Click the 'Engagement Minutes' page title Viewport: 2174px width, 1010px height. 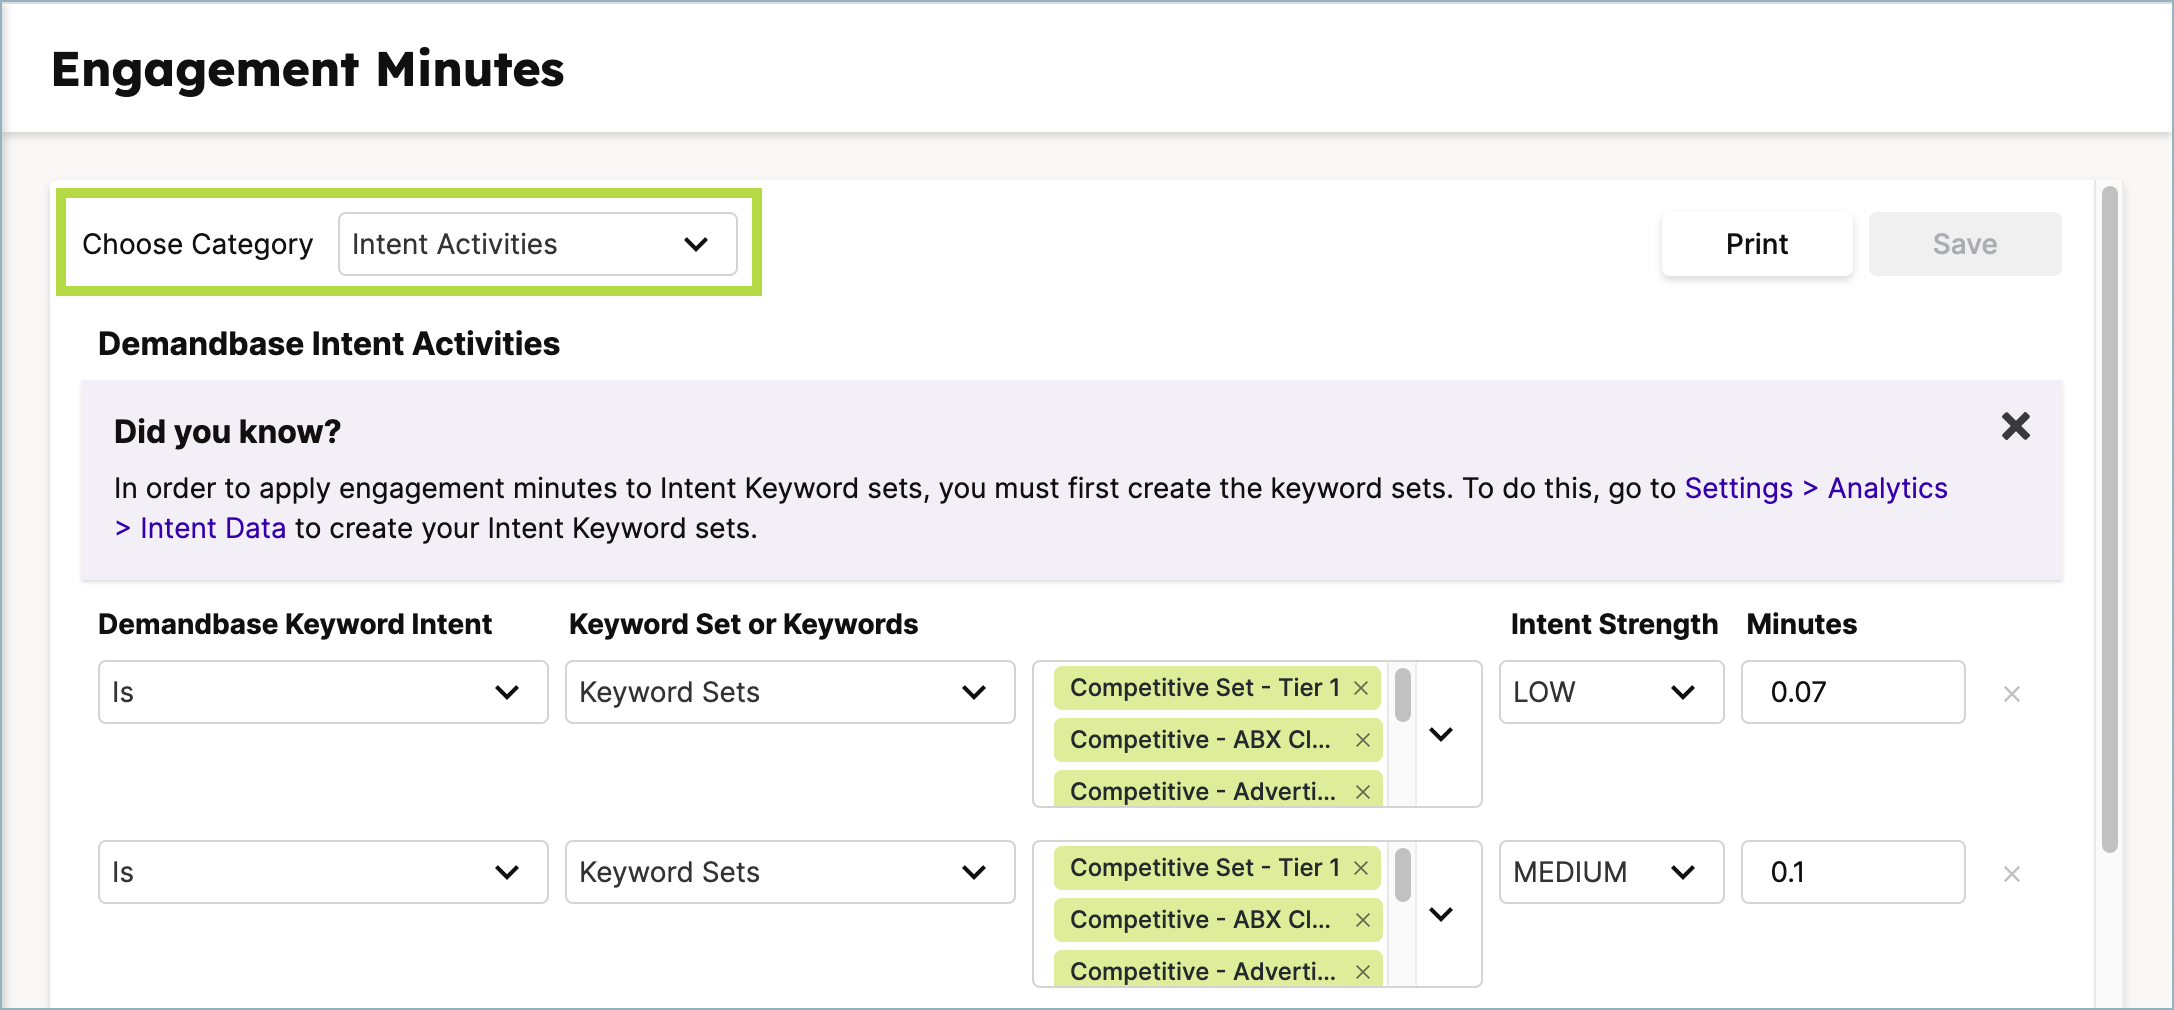click(308, 70)
